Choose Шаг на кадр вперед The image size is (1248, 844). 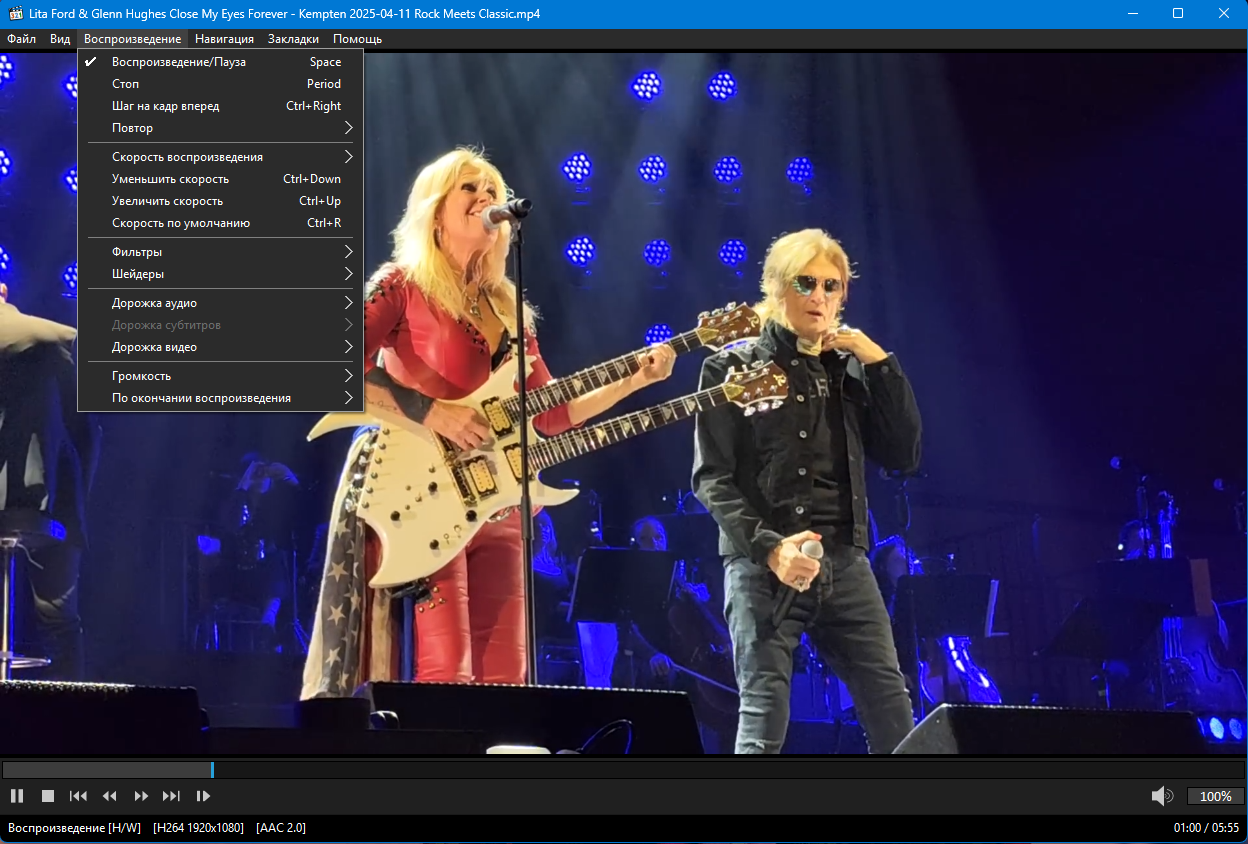[x=220, y=106]
